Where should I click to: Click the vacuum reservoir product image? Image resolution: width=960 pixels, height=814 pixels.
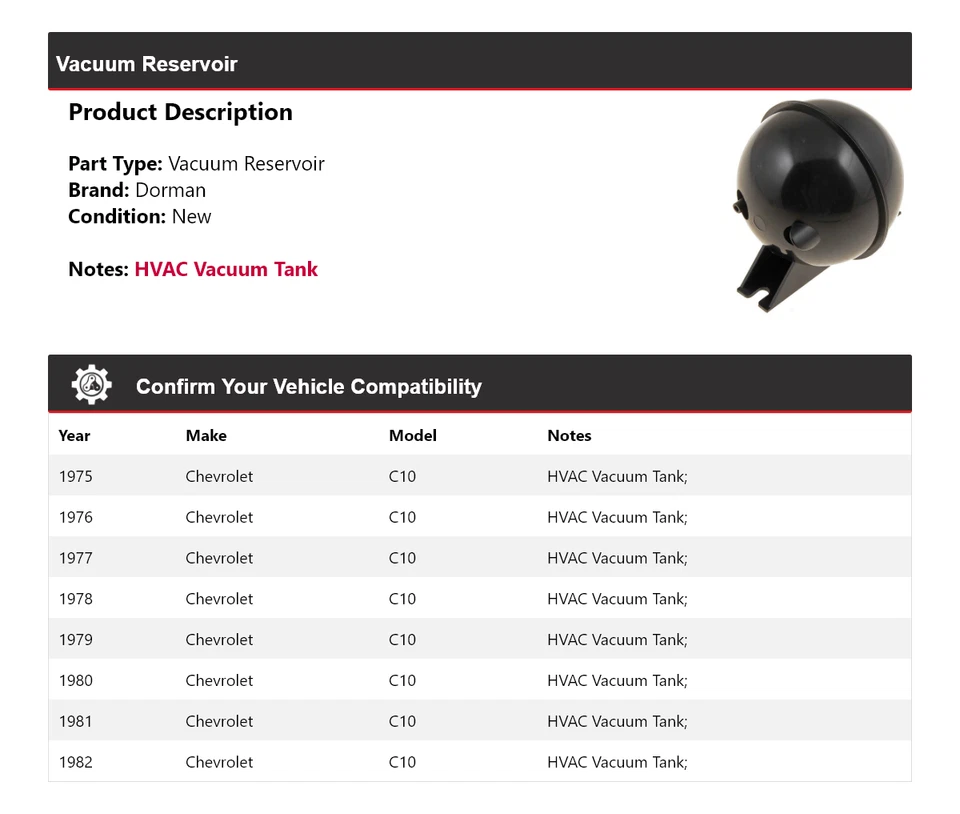coord(819,203)
